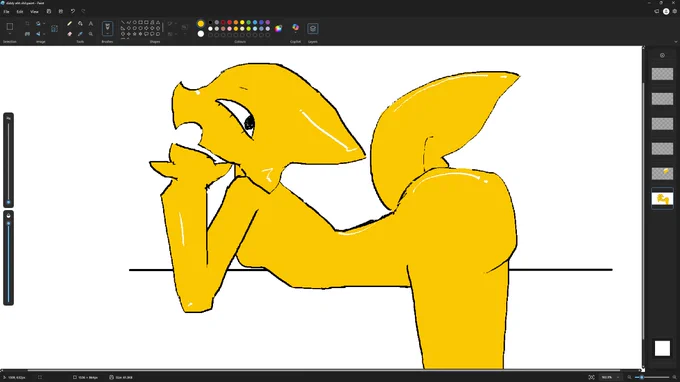The image size is (680, 382).
Task: Select the Fill bucket tool
Action: click(80, 23)
